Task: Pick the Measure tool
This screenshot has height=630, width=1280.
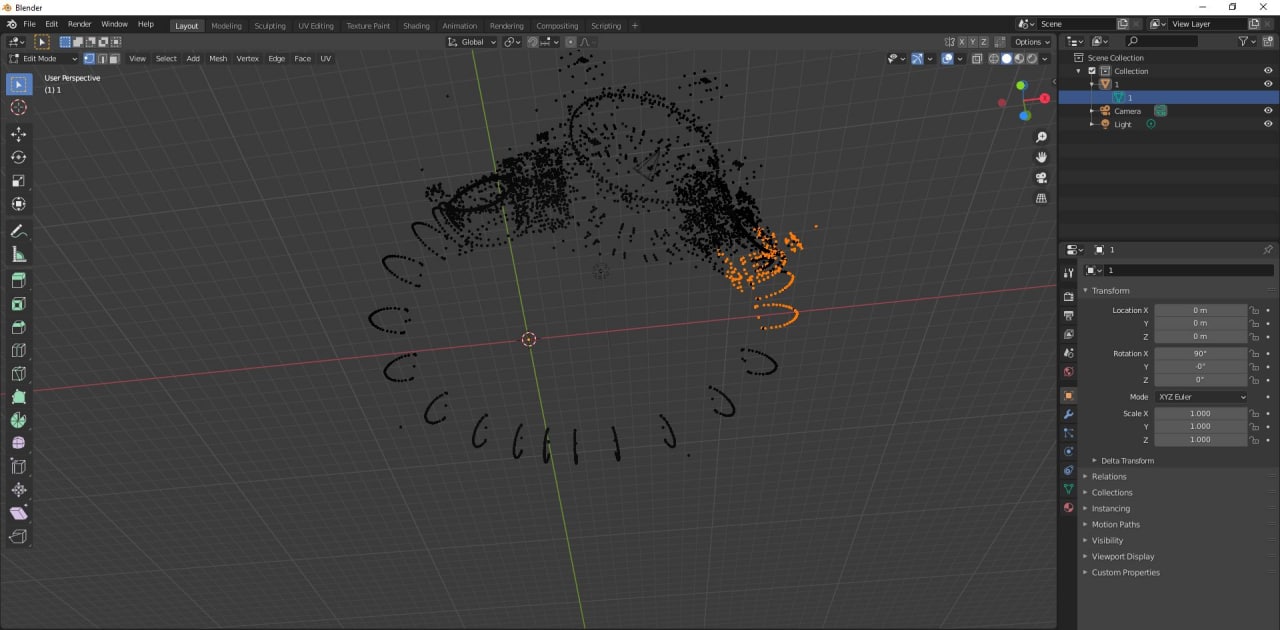Action: coord(18,254)
